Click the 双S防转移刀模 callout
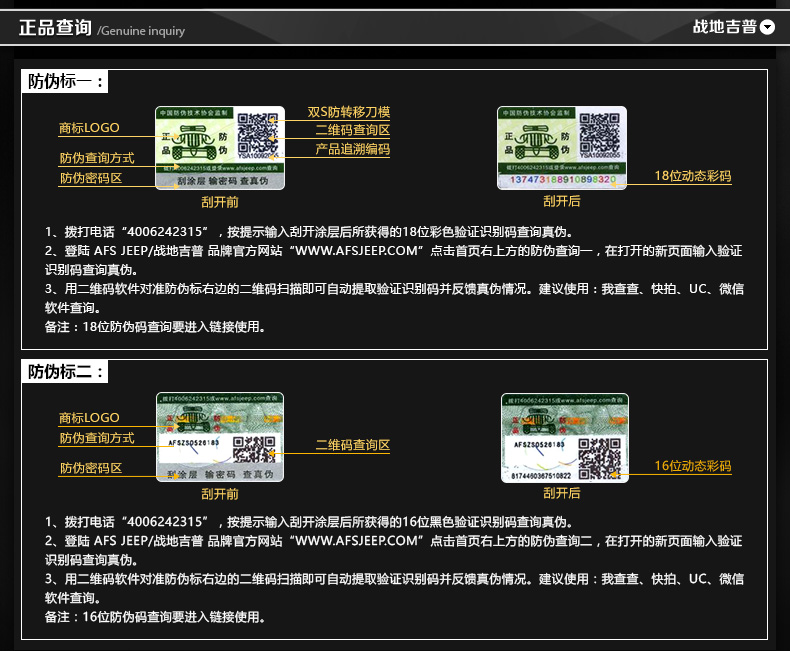The image size is (790, 651). pyautogui.click(x=349, y=112)
